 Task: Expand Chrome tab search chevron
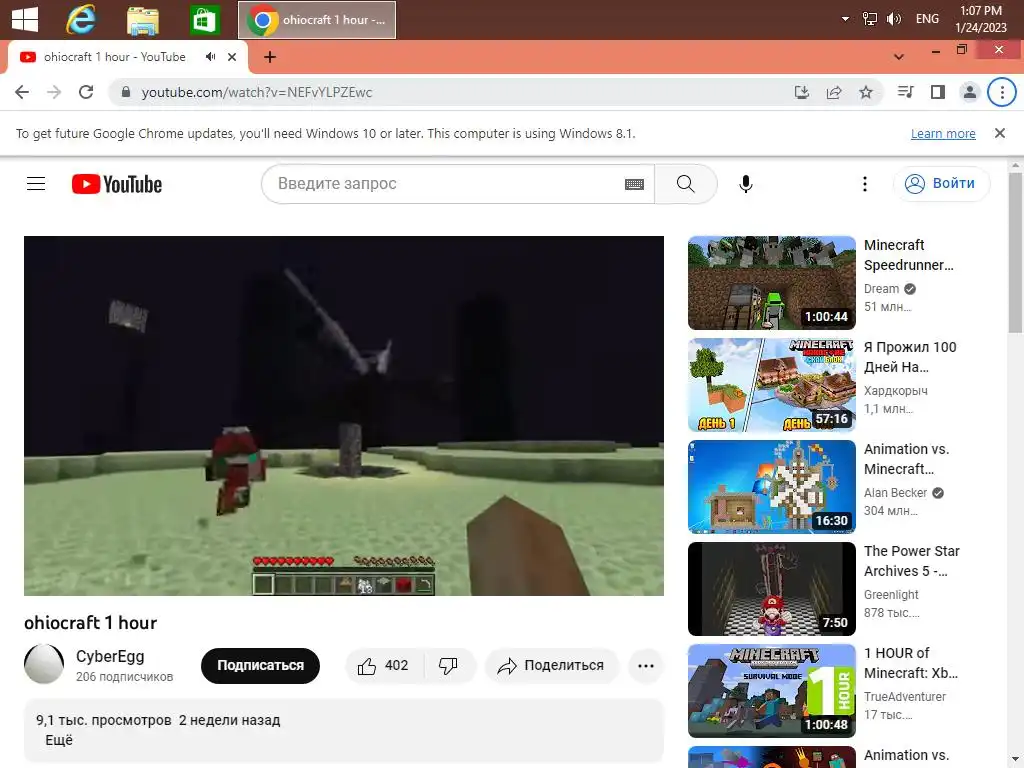pyautogui.click(x=899, y=57)
